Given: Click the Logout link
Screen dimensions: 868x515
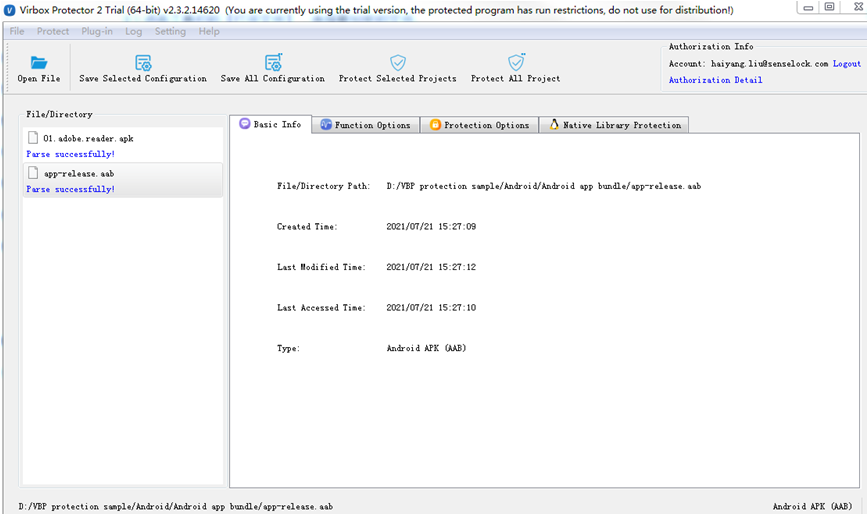Looking at the screenshot, I should coord(847,64).
